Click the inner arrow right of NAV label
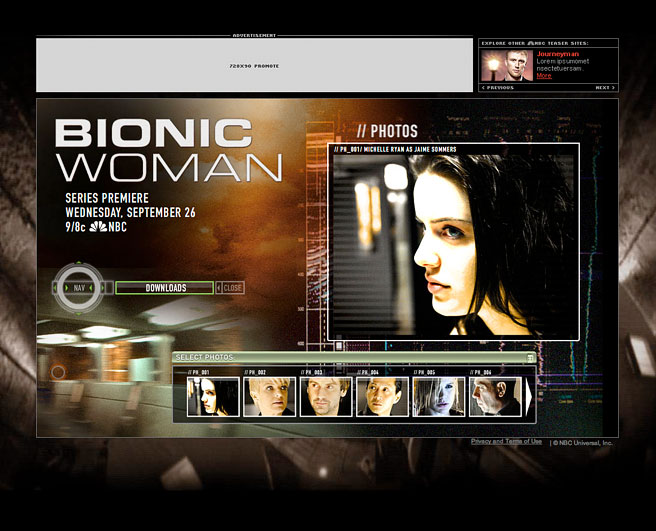 pos(91,288)
